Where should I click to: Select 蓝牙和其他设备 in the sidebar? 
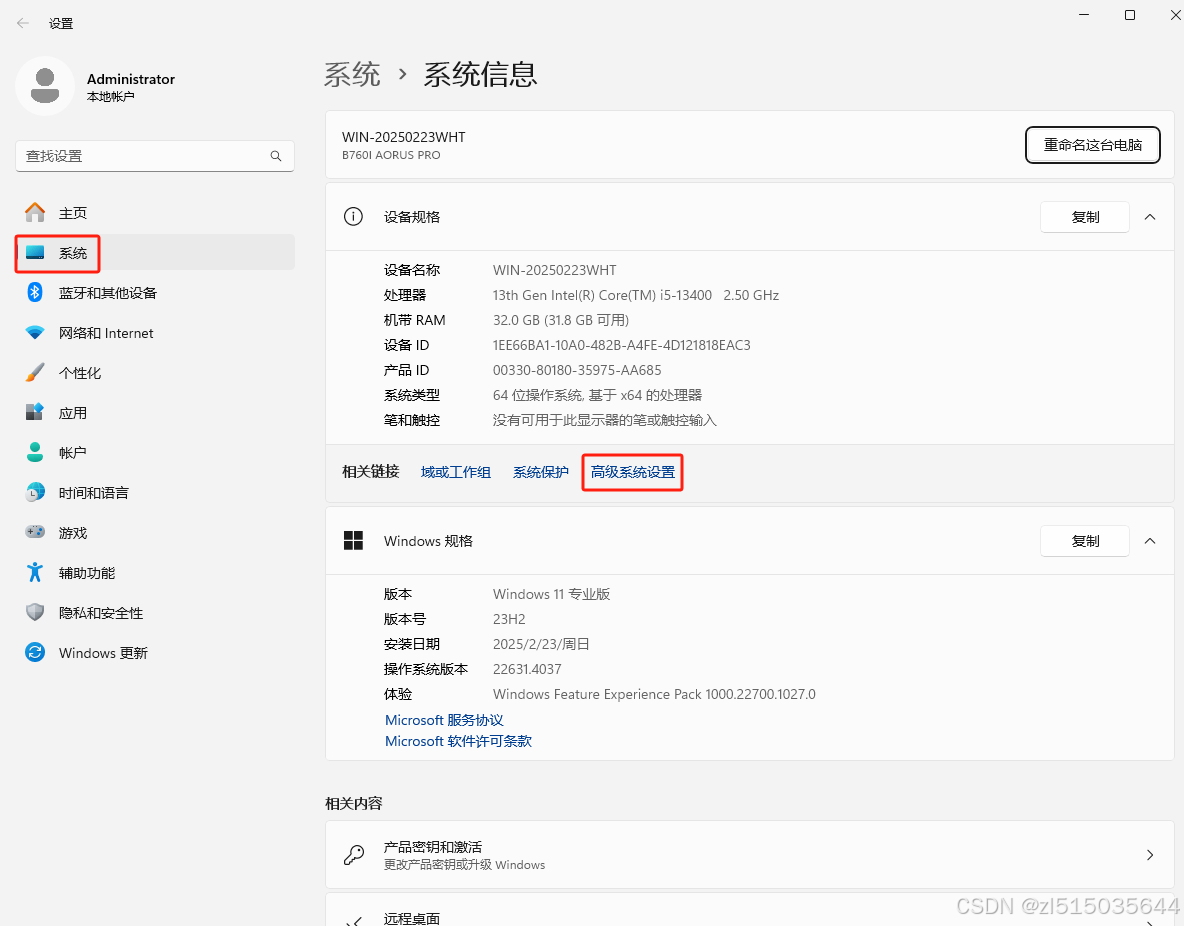point(155,293)
